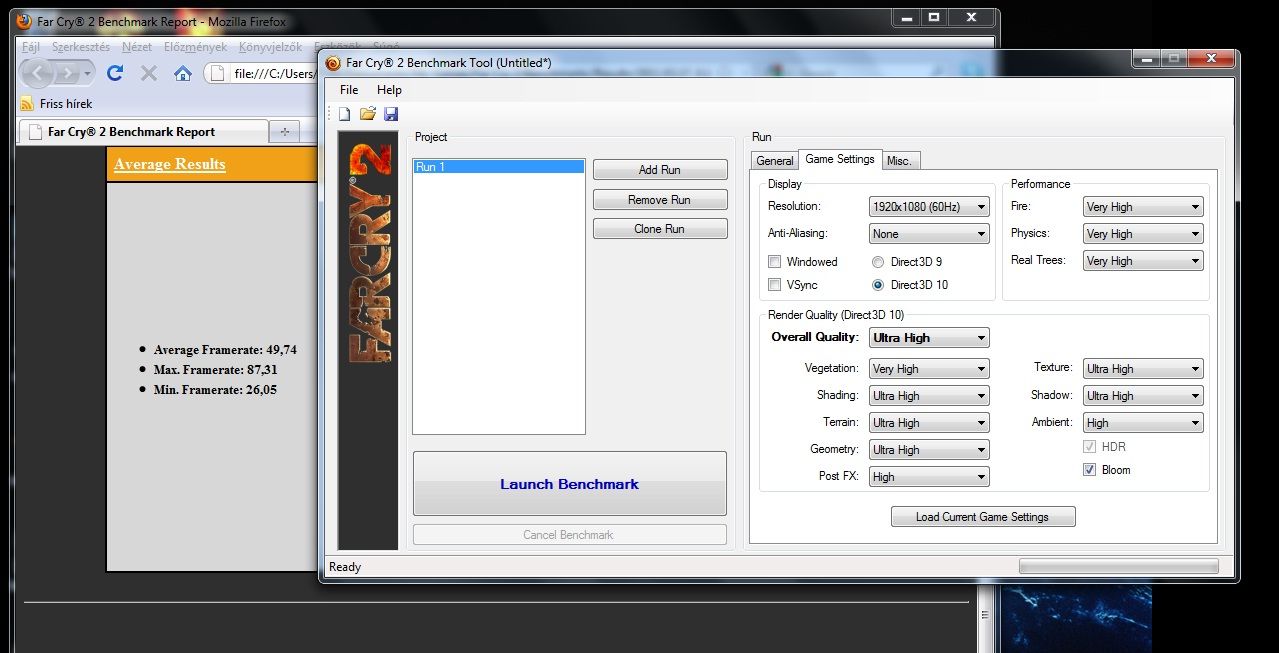Screen dimensions: 1279x653
Task: Click the Firefox logo in title bar
Action: [x=25, y=21]
